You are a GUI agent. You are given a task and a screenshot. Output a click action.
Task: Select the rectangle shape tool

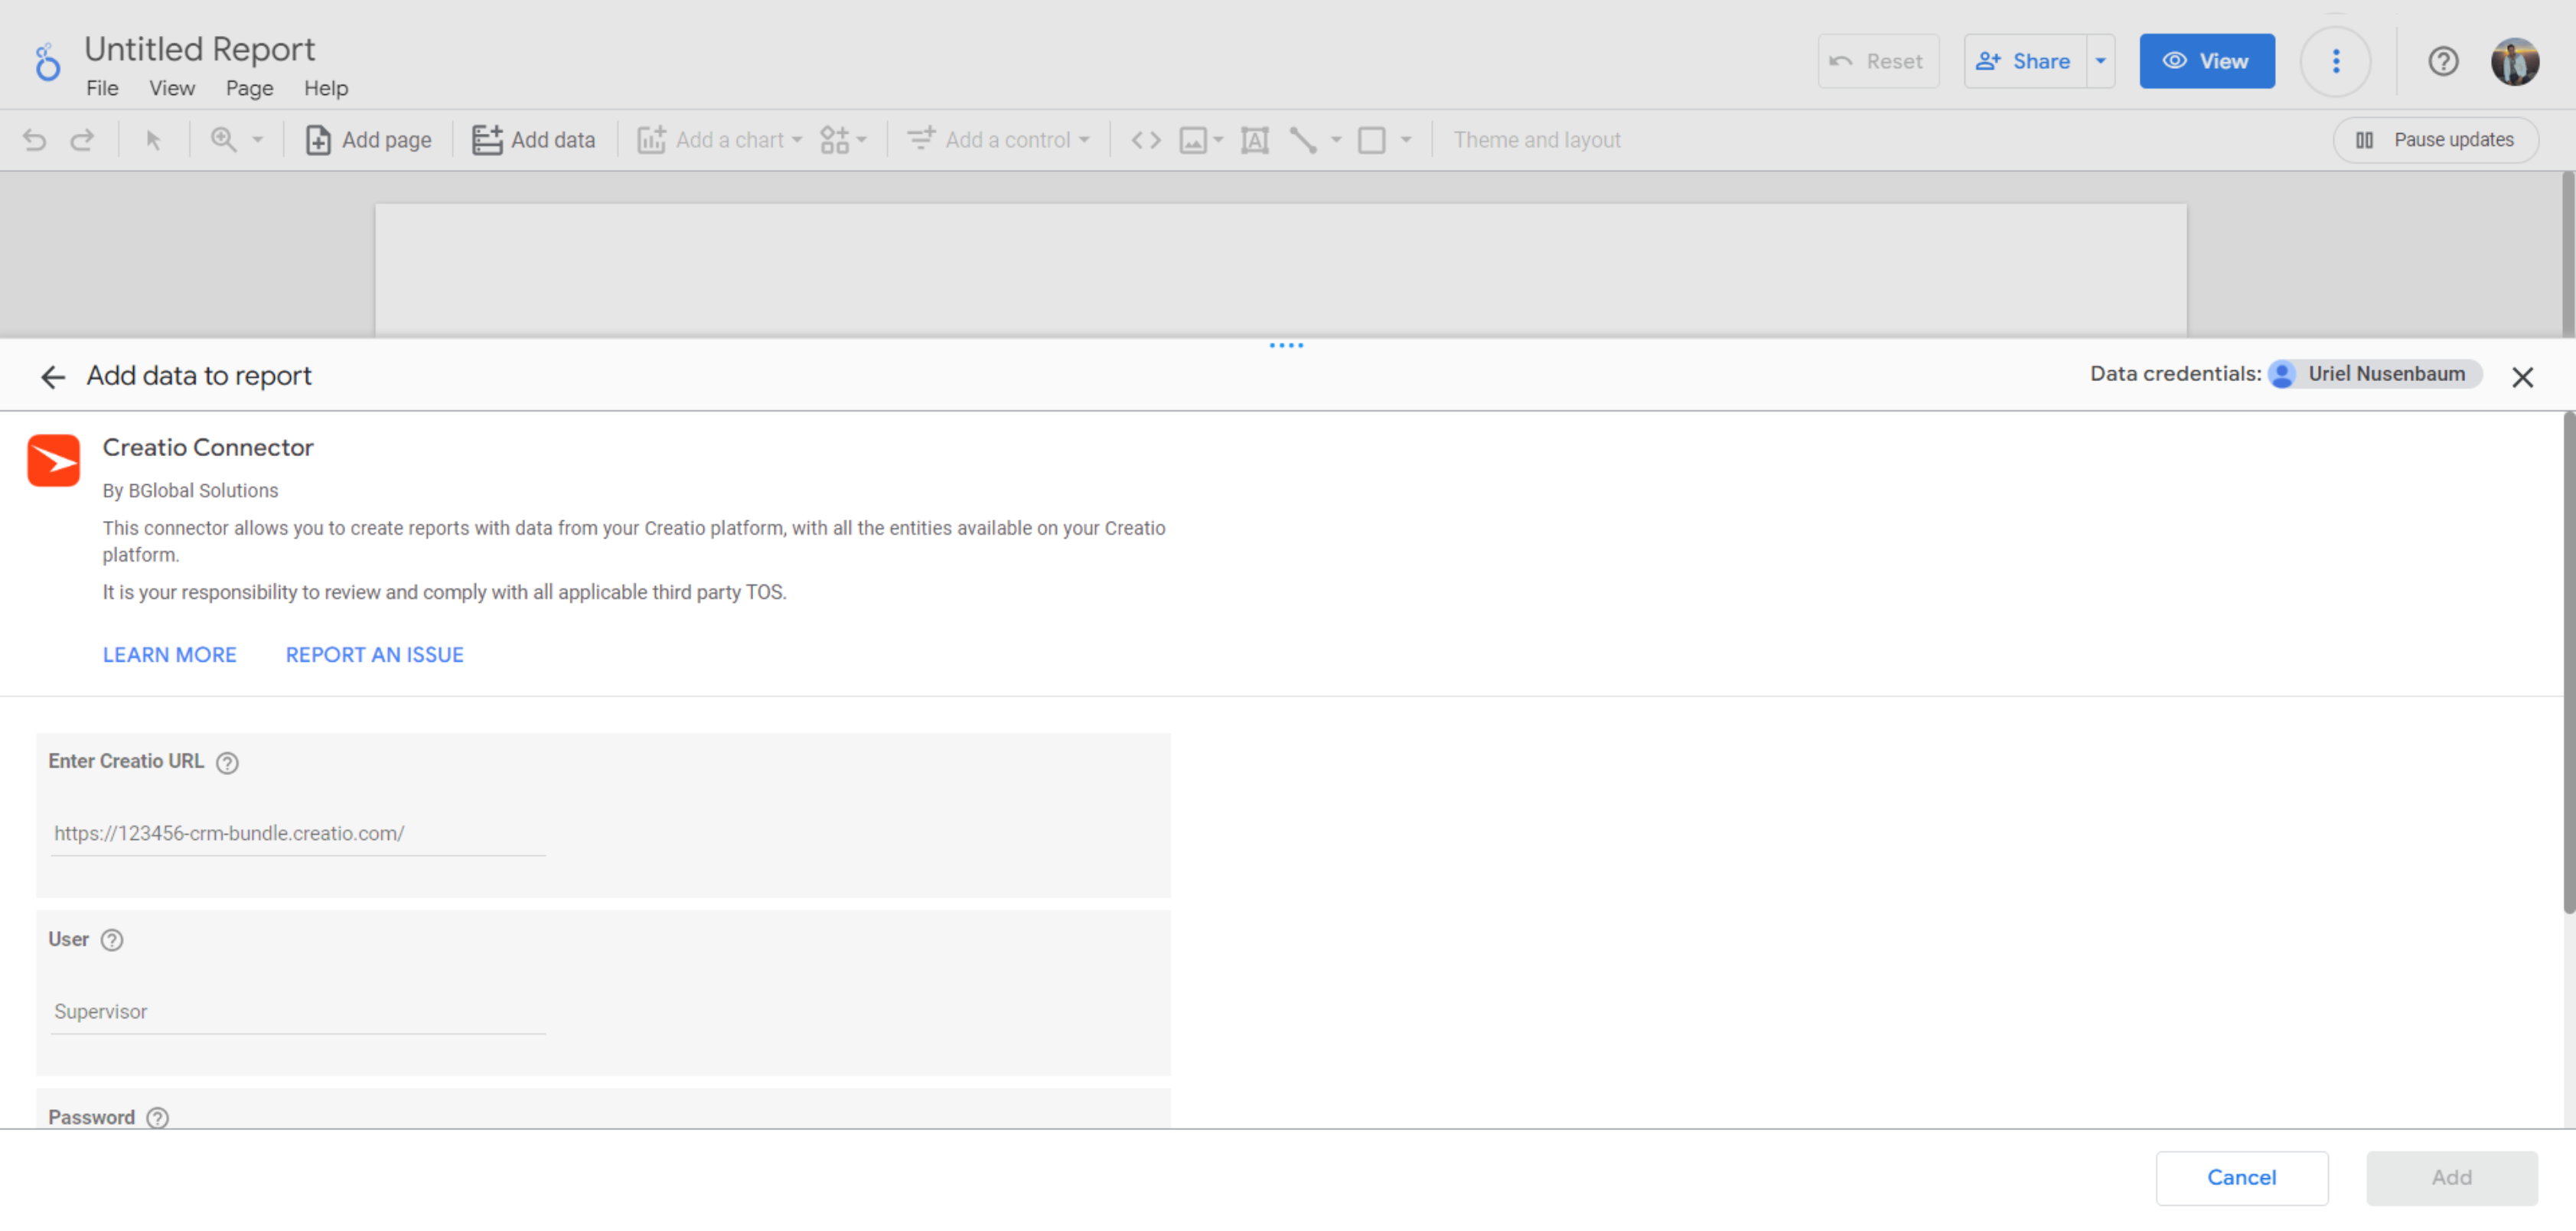1372,140
